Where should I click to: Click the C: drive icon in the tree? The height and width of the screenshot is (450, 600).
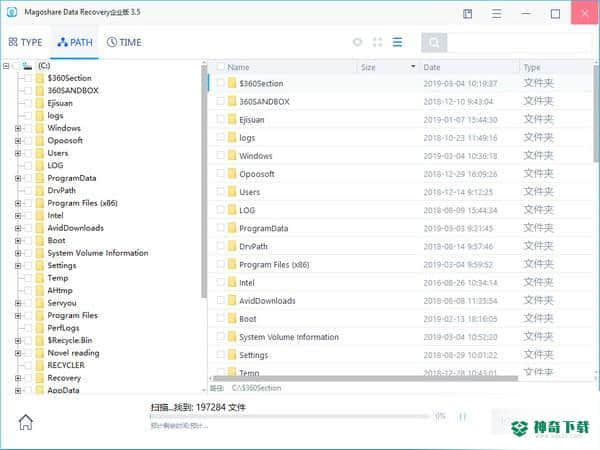coord(27,66)
